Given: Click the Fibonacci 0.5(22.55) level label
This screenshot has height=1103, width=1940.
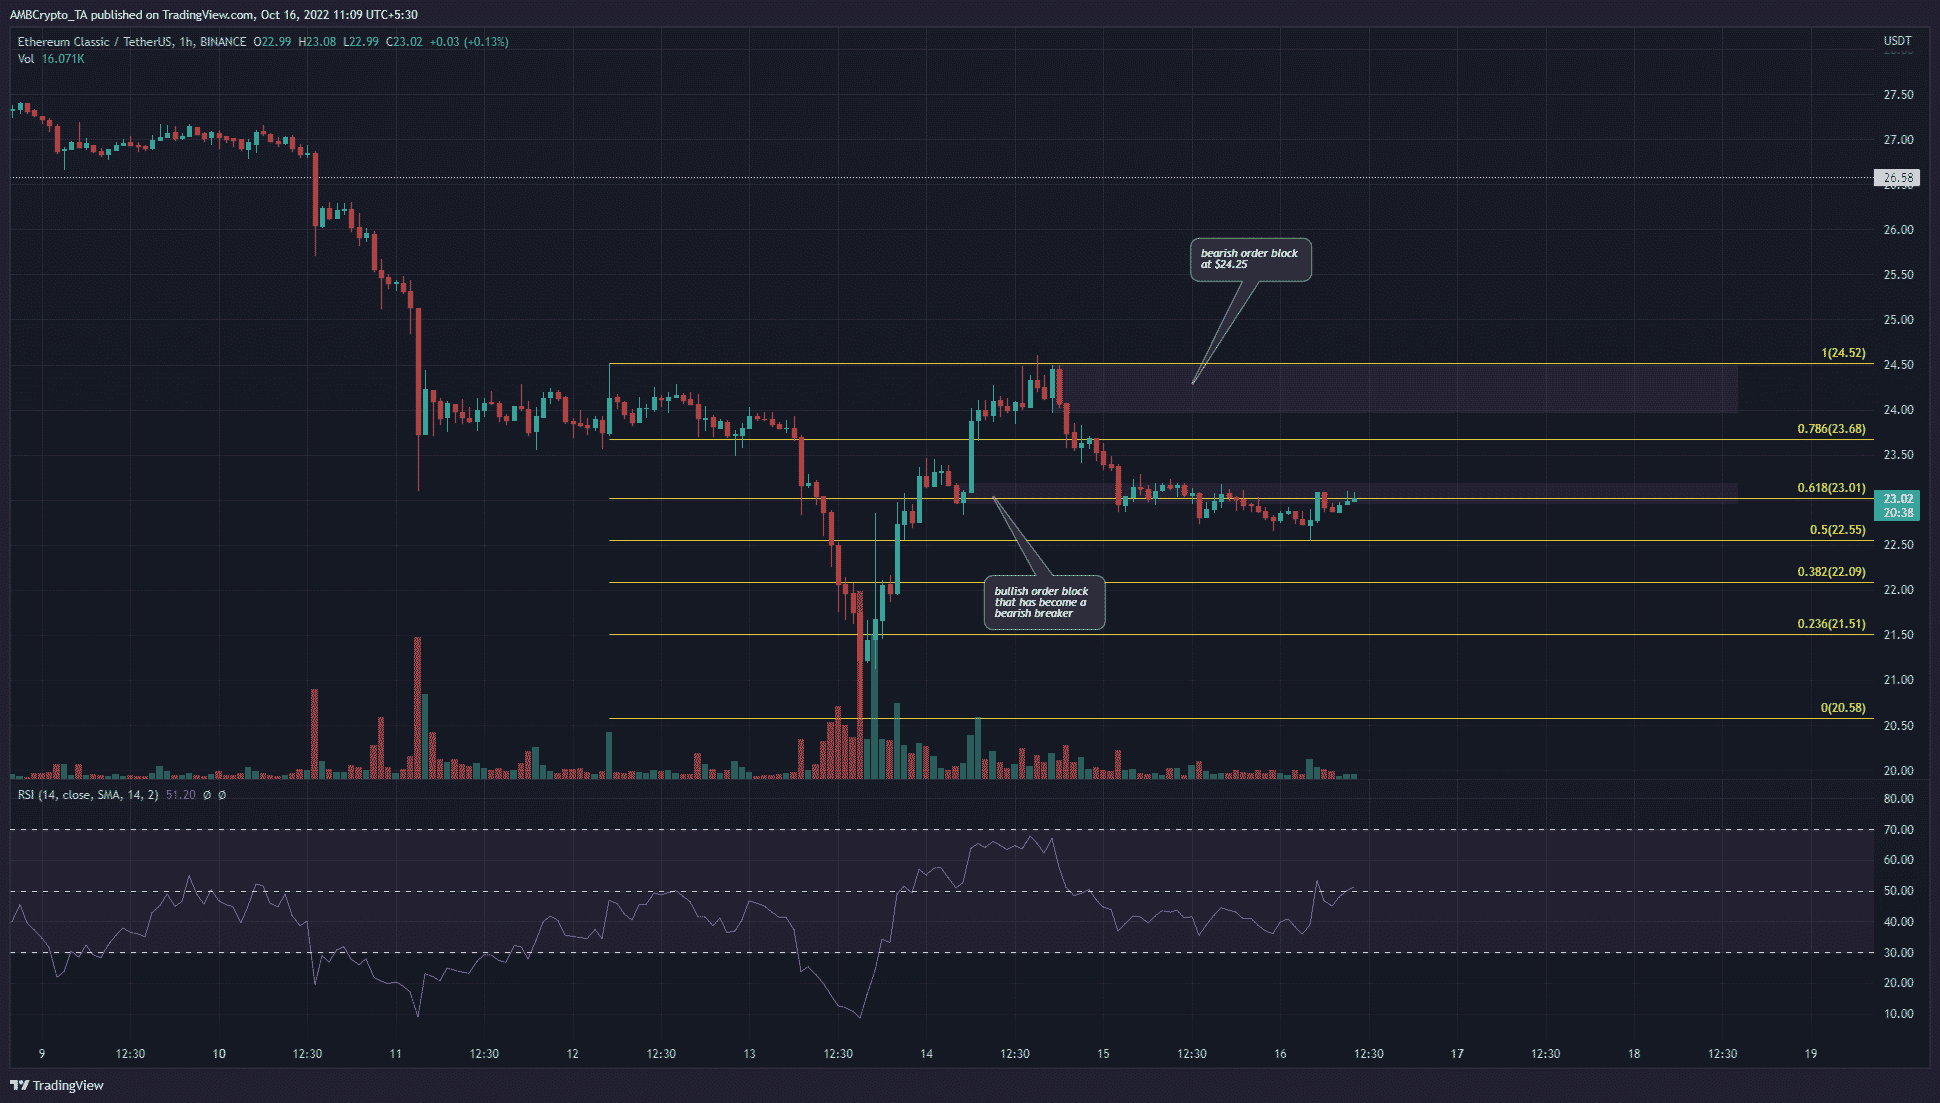Looking at the screenshot, I should tap(1837, 530).
